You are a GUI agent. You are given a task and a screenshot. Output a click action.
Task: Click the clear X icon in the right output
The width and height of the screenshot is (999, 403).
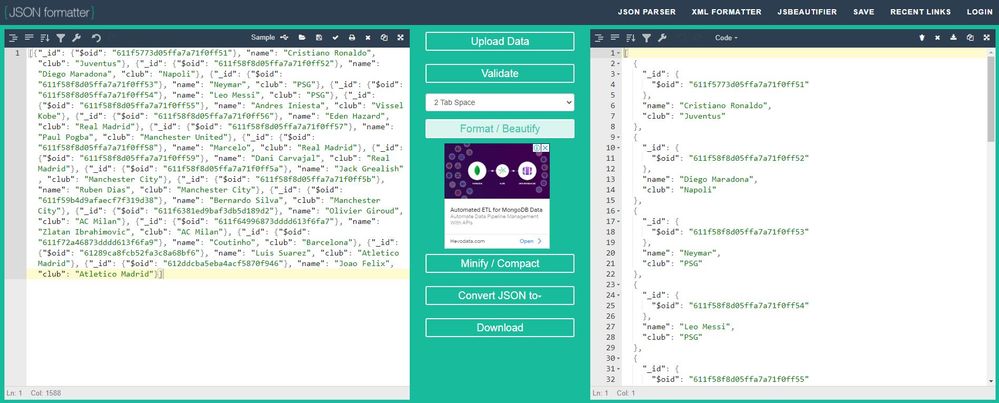pyautogui.click(x=937, y=38)
